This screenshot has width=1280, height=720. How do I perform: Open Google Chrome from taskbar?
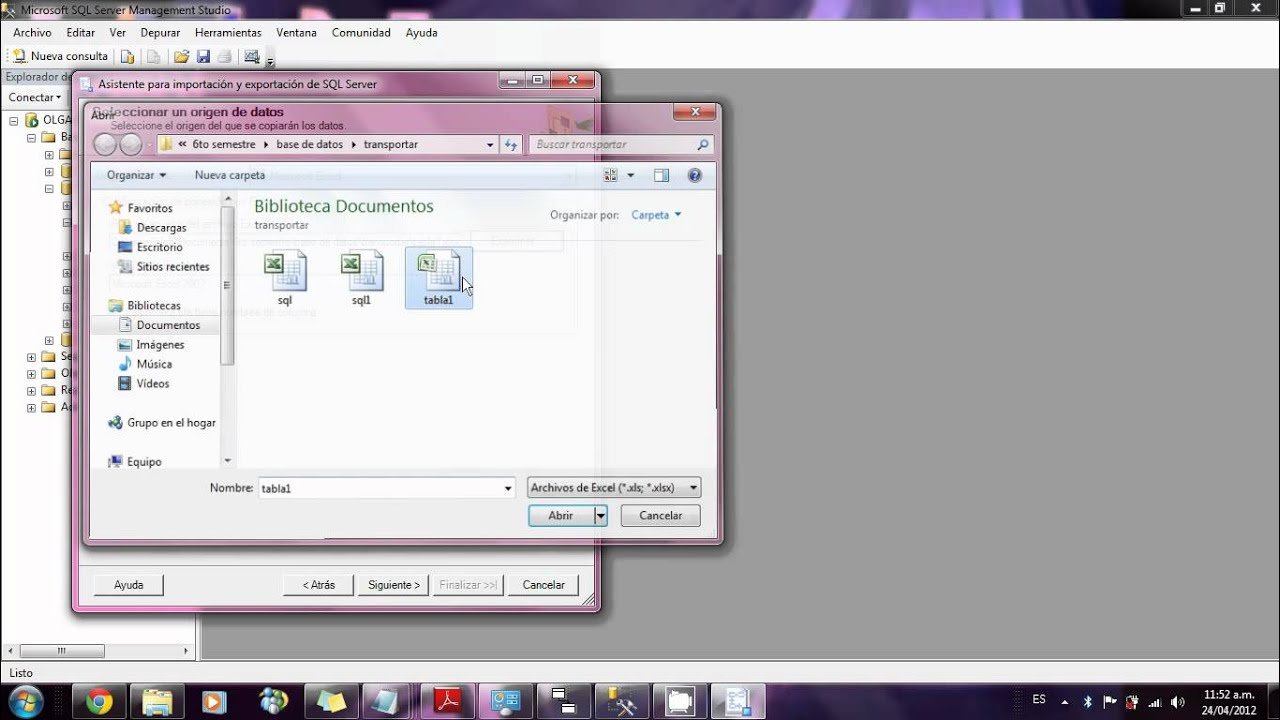point(98,702)
